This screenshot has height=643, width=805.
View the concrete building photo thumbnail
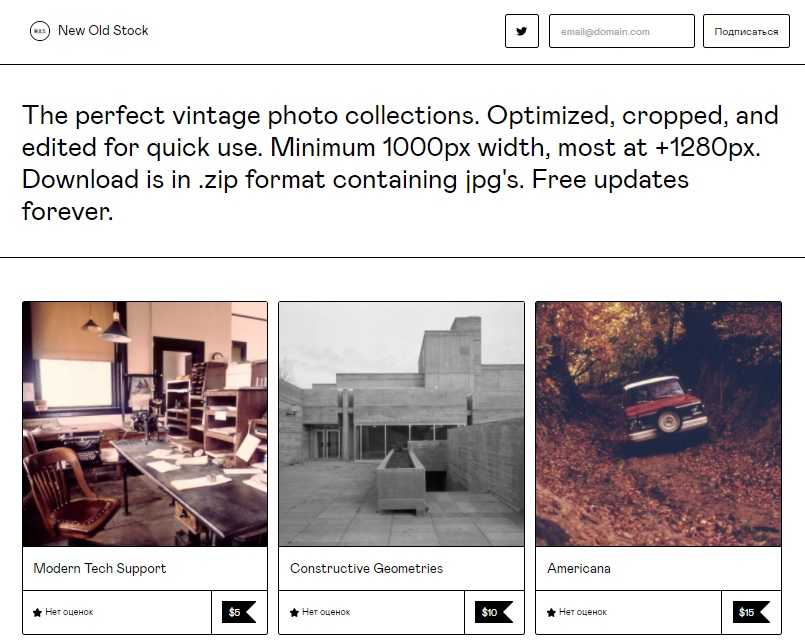click(x=401, y=424)
